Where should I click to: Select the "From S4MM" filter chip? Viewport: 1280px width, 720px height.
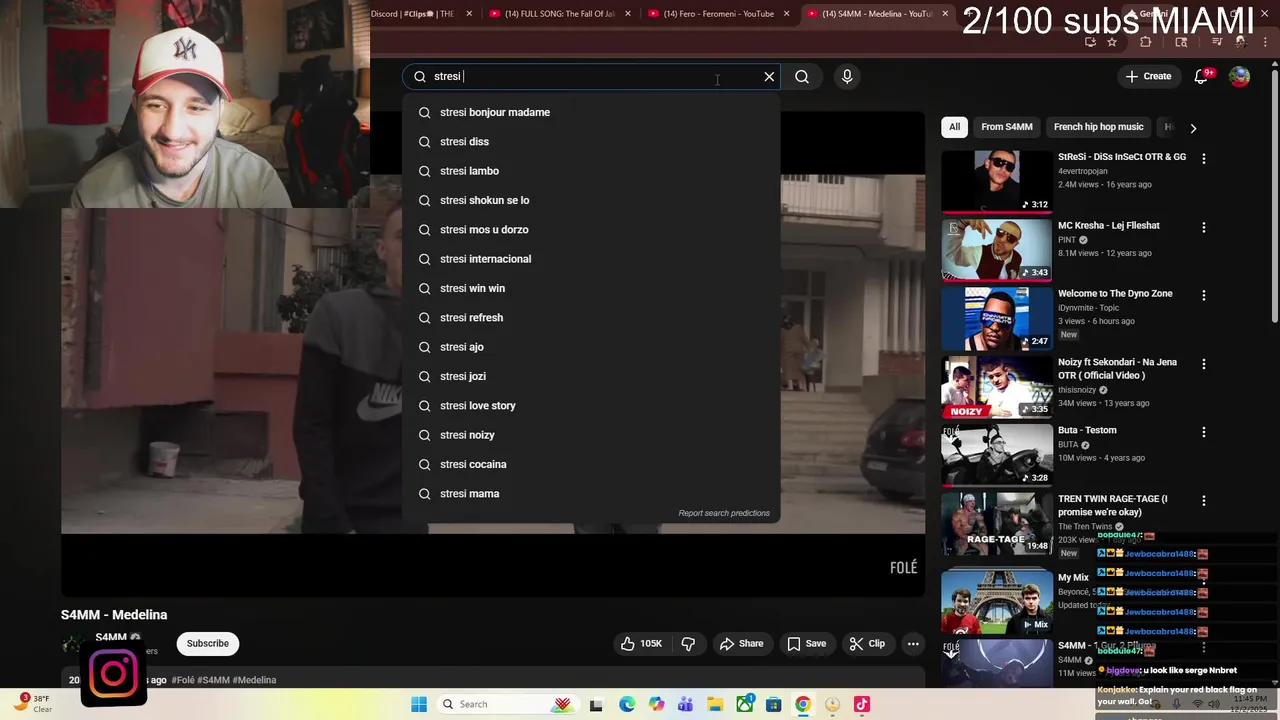pos(1006,127)
